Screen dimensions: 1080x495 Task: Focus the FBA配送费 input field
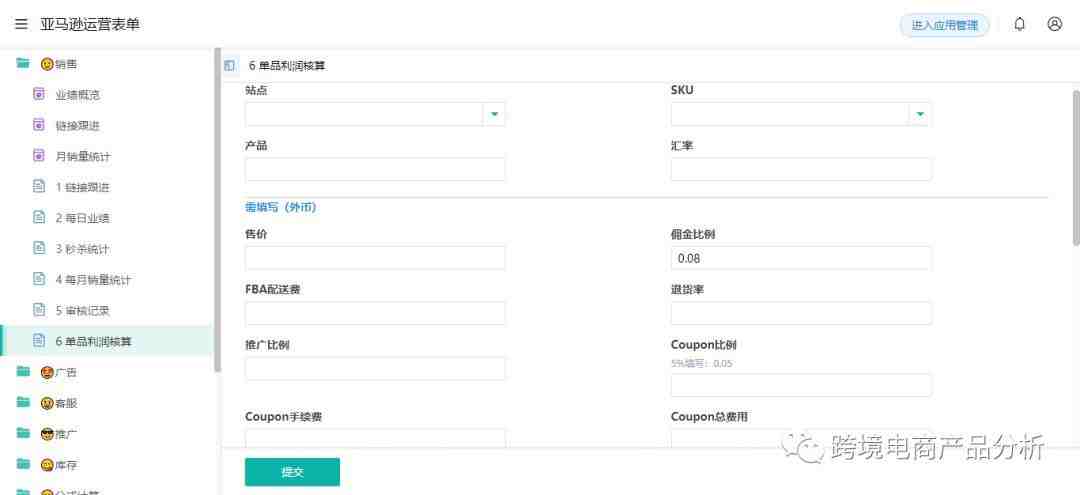coord(375,313)
